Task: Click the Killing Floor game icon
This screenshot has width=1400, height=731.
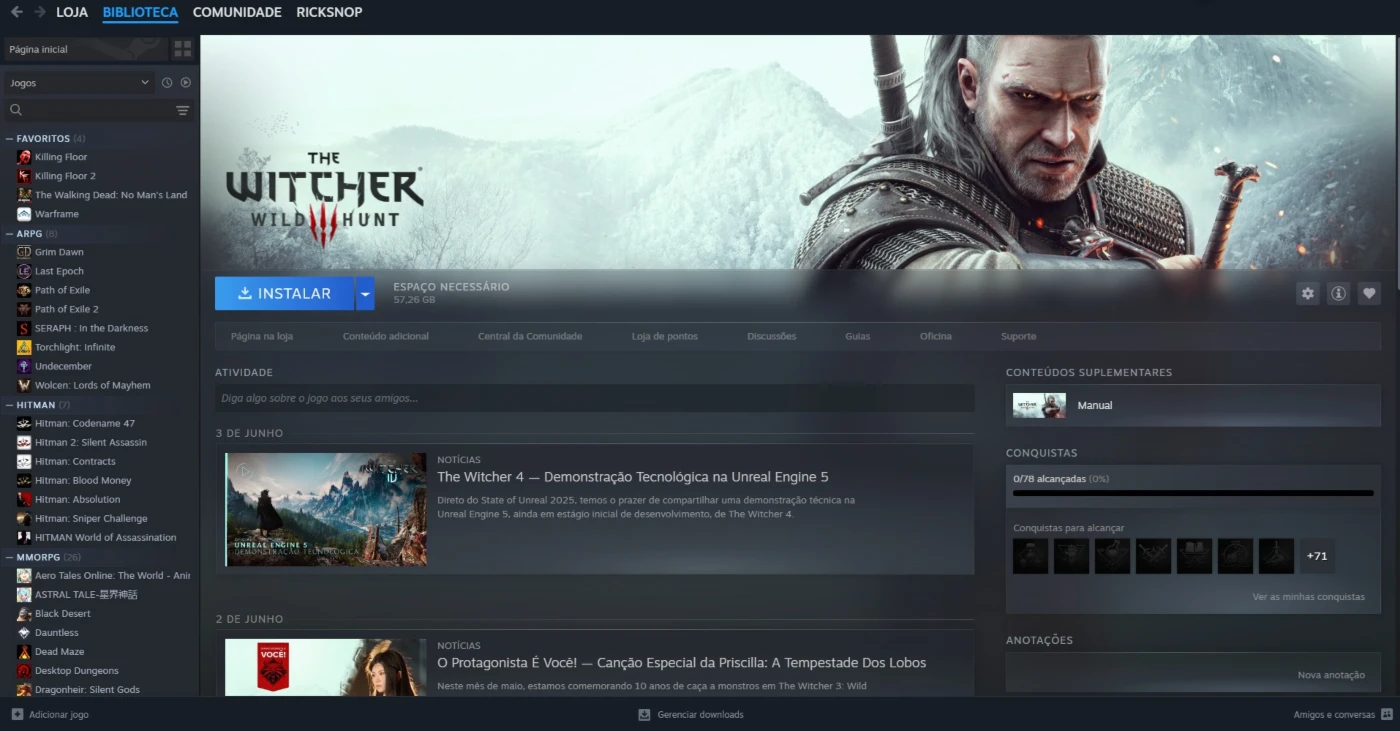Action: 24,157
